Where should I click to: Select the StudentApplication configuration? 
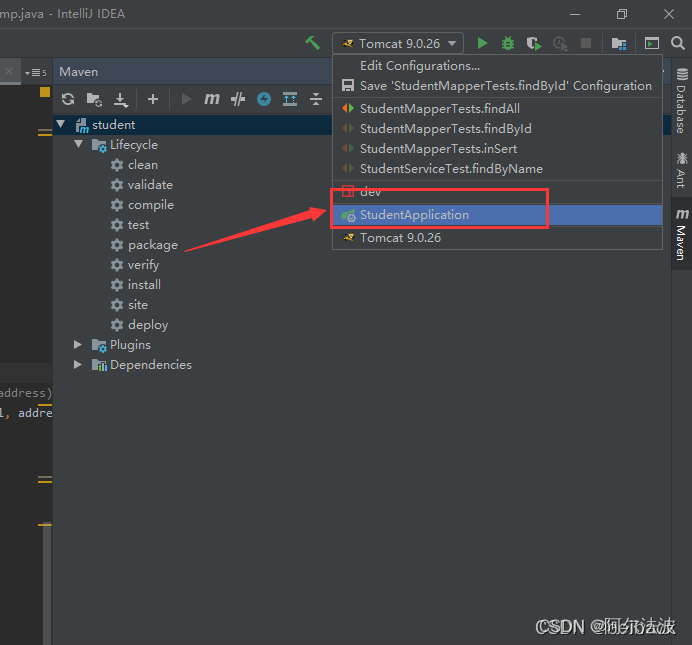pos(497,215)
